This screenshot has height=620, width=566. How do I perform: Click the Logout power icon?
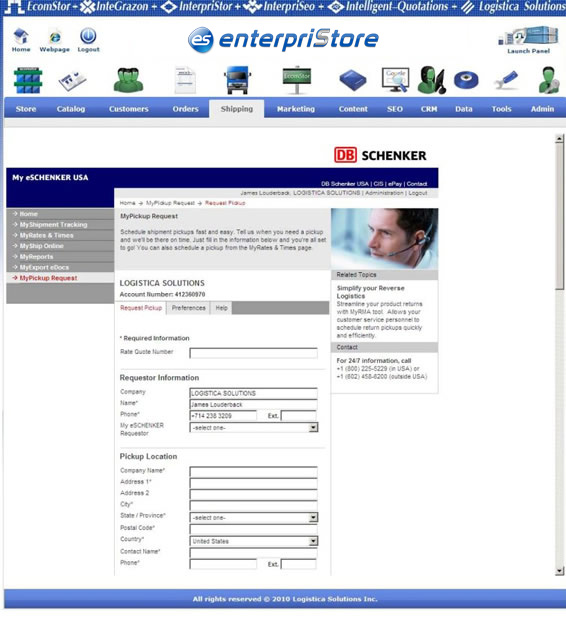[x=88, y=36]
